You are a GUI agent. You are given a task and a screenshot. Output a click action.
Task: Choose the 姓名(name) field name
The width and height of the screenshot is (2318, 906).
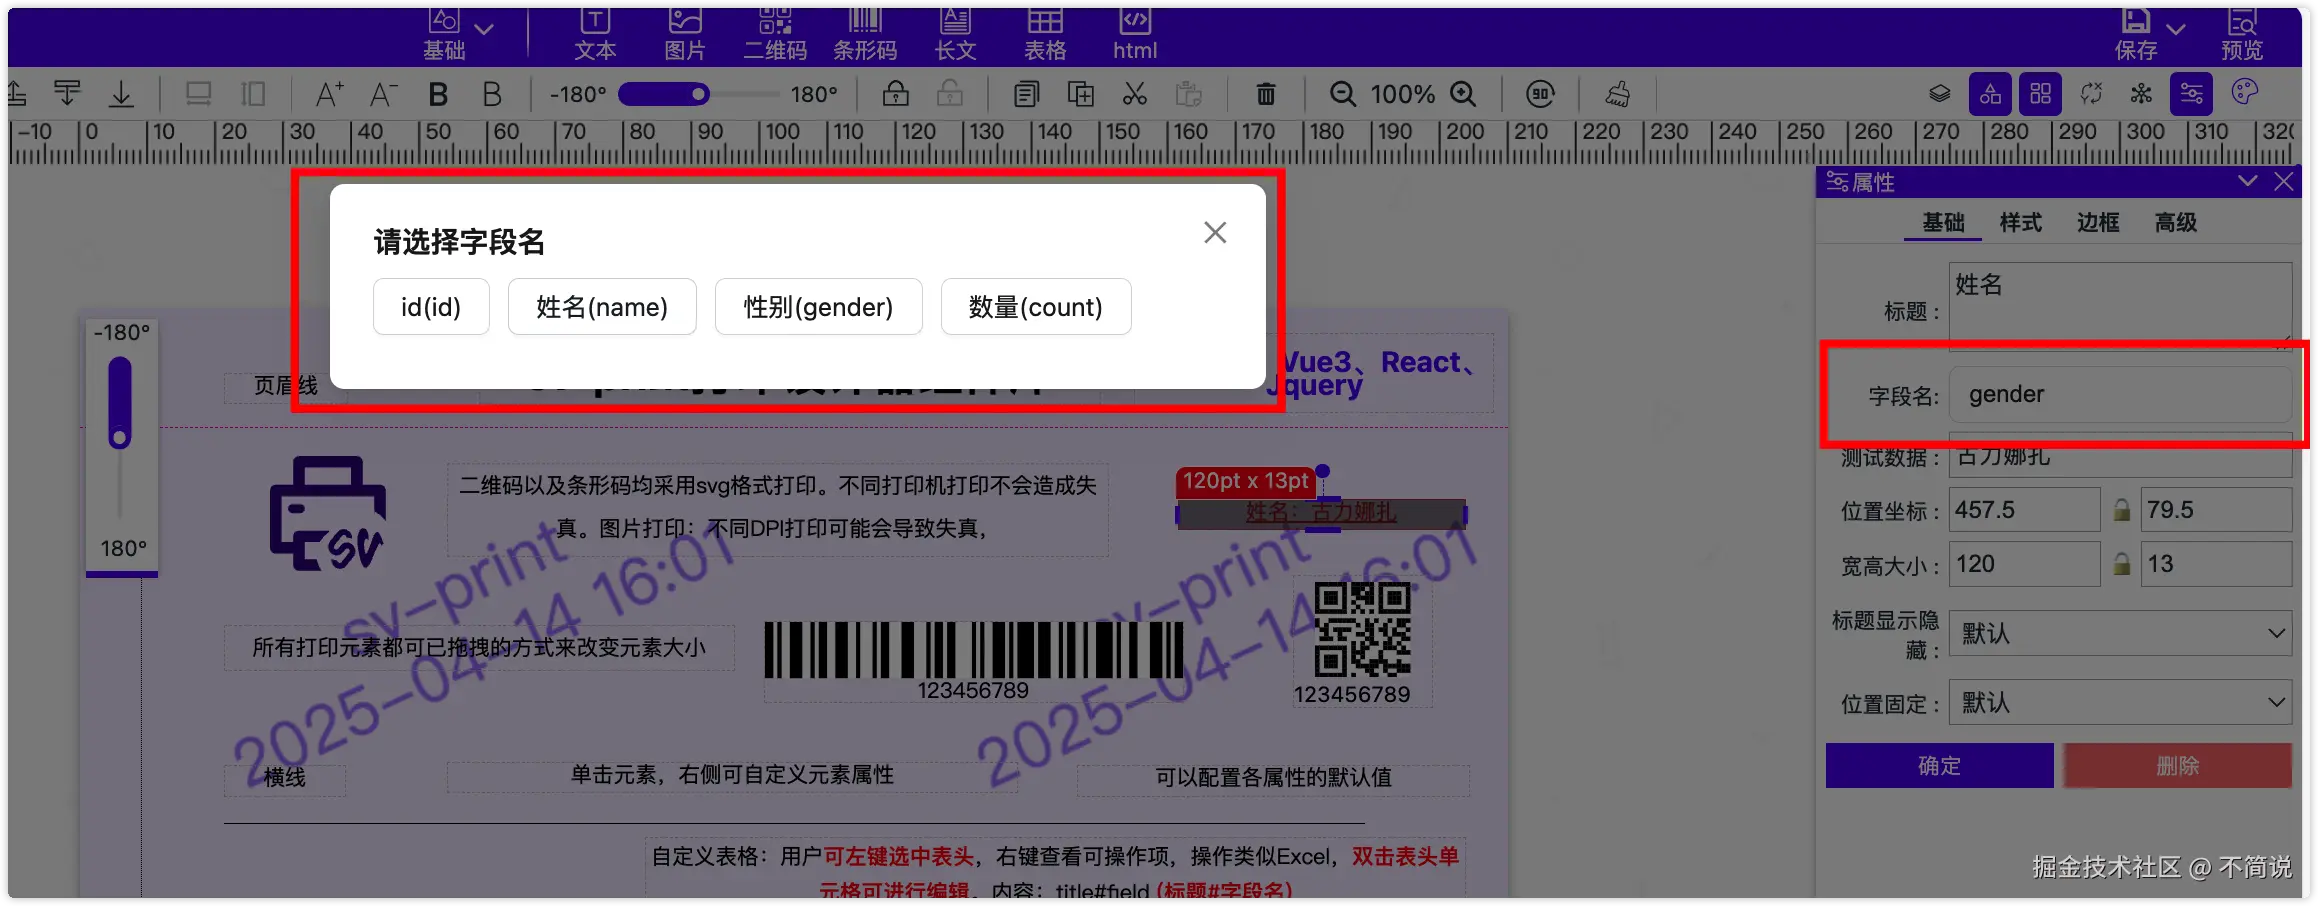(602, 307)
